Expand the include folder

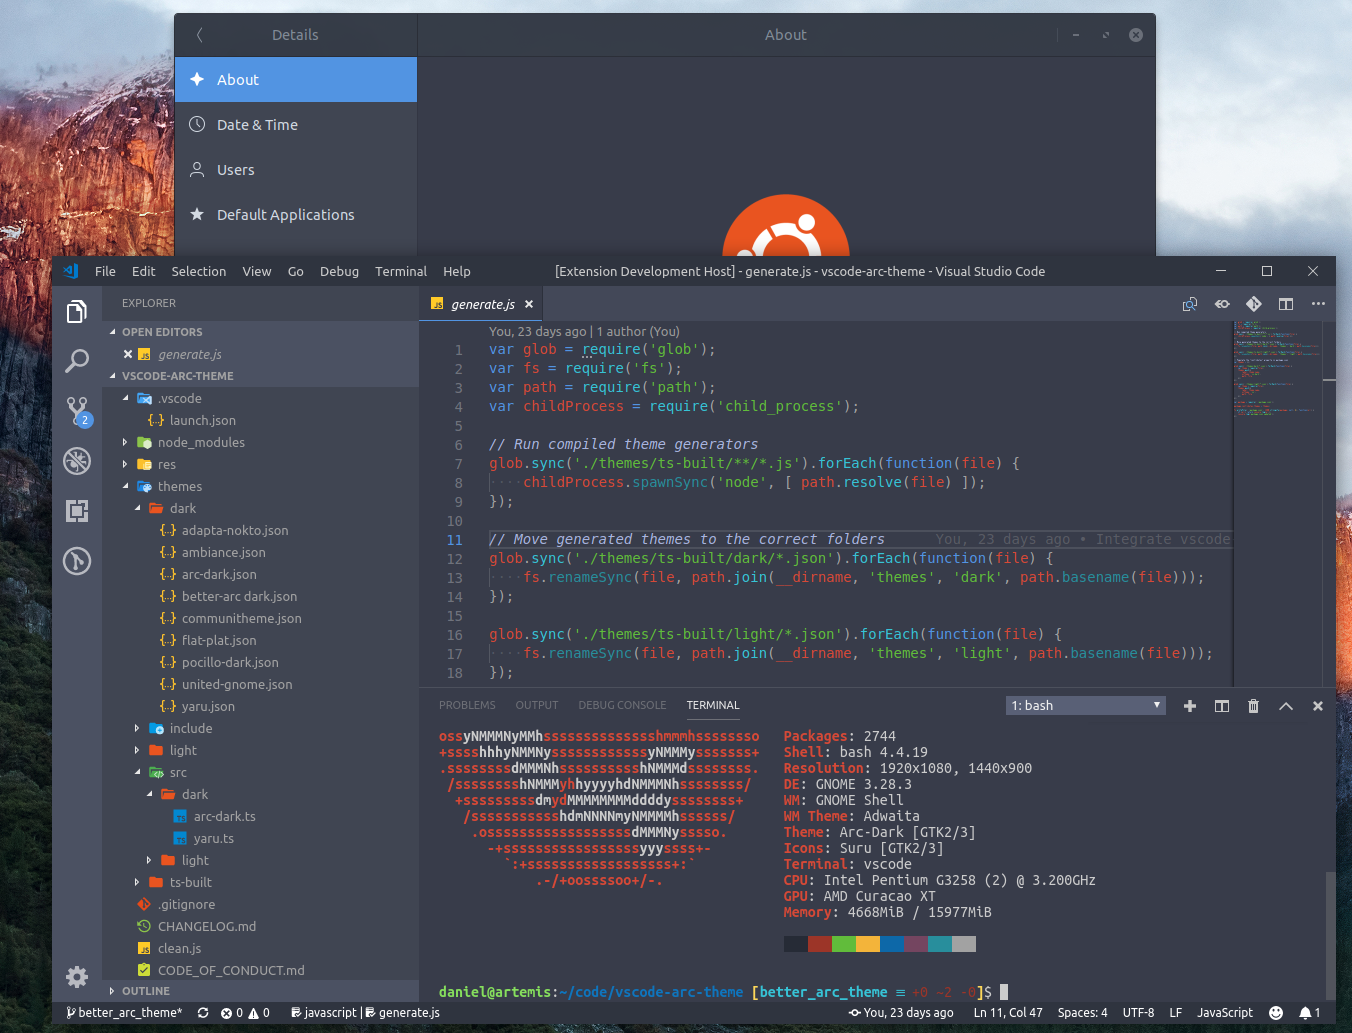tap(261, 728)
